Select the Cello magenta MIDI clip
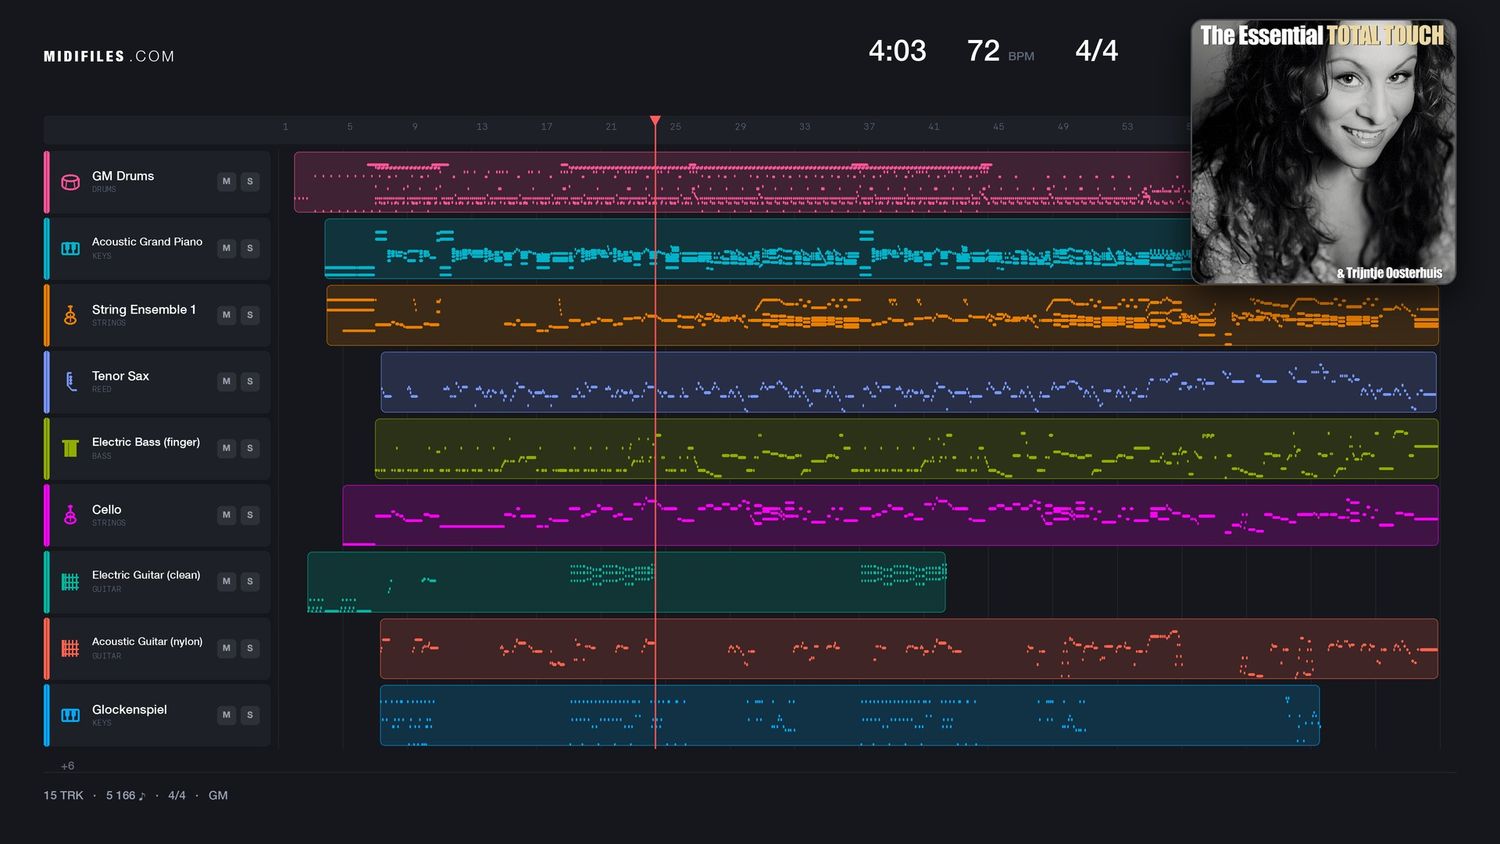 coord(890,515)
